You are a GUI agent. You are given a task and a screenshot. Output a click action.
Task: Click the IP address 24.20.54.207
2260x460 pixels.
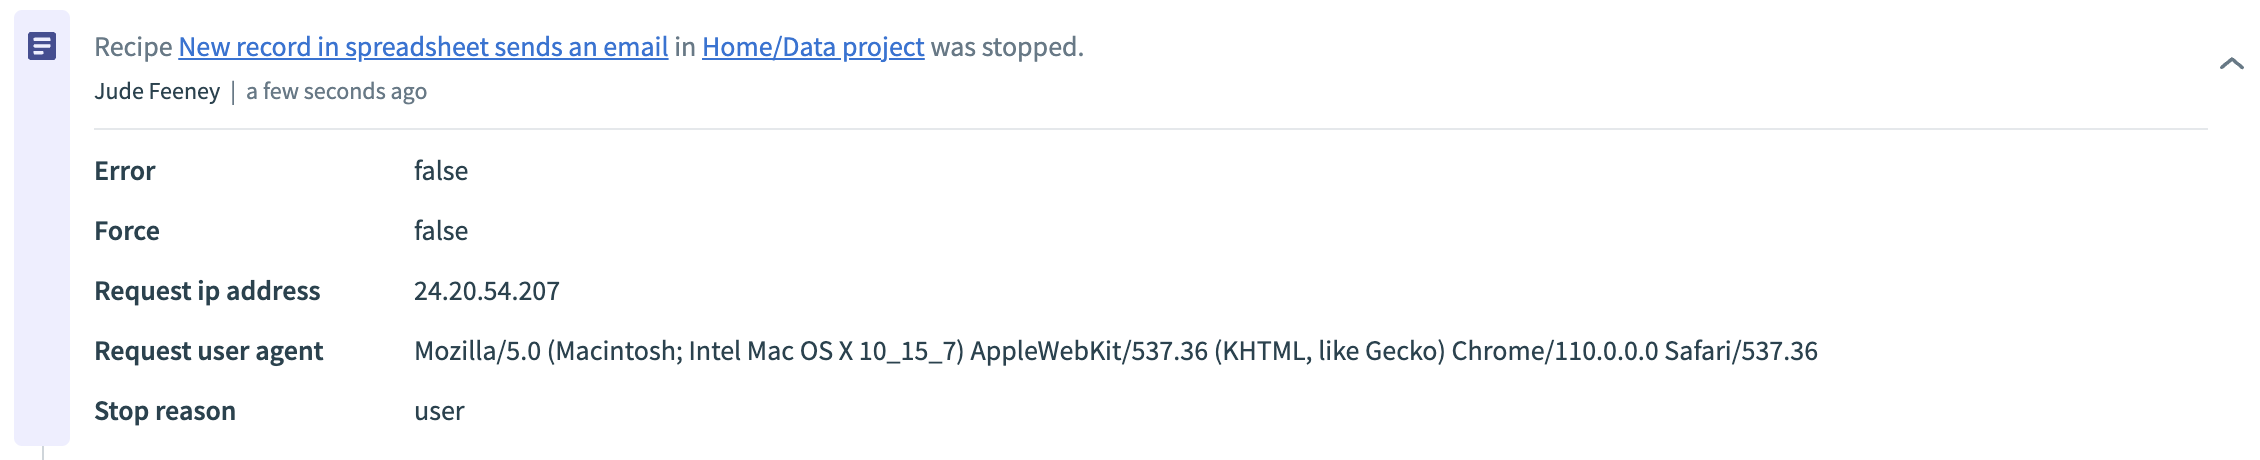pyautogui.click(x=487, y=291)
